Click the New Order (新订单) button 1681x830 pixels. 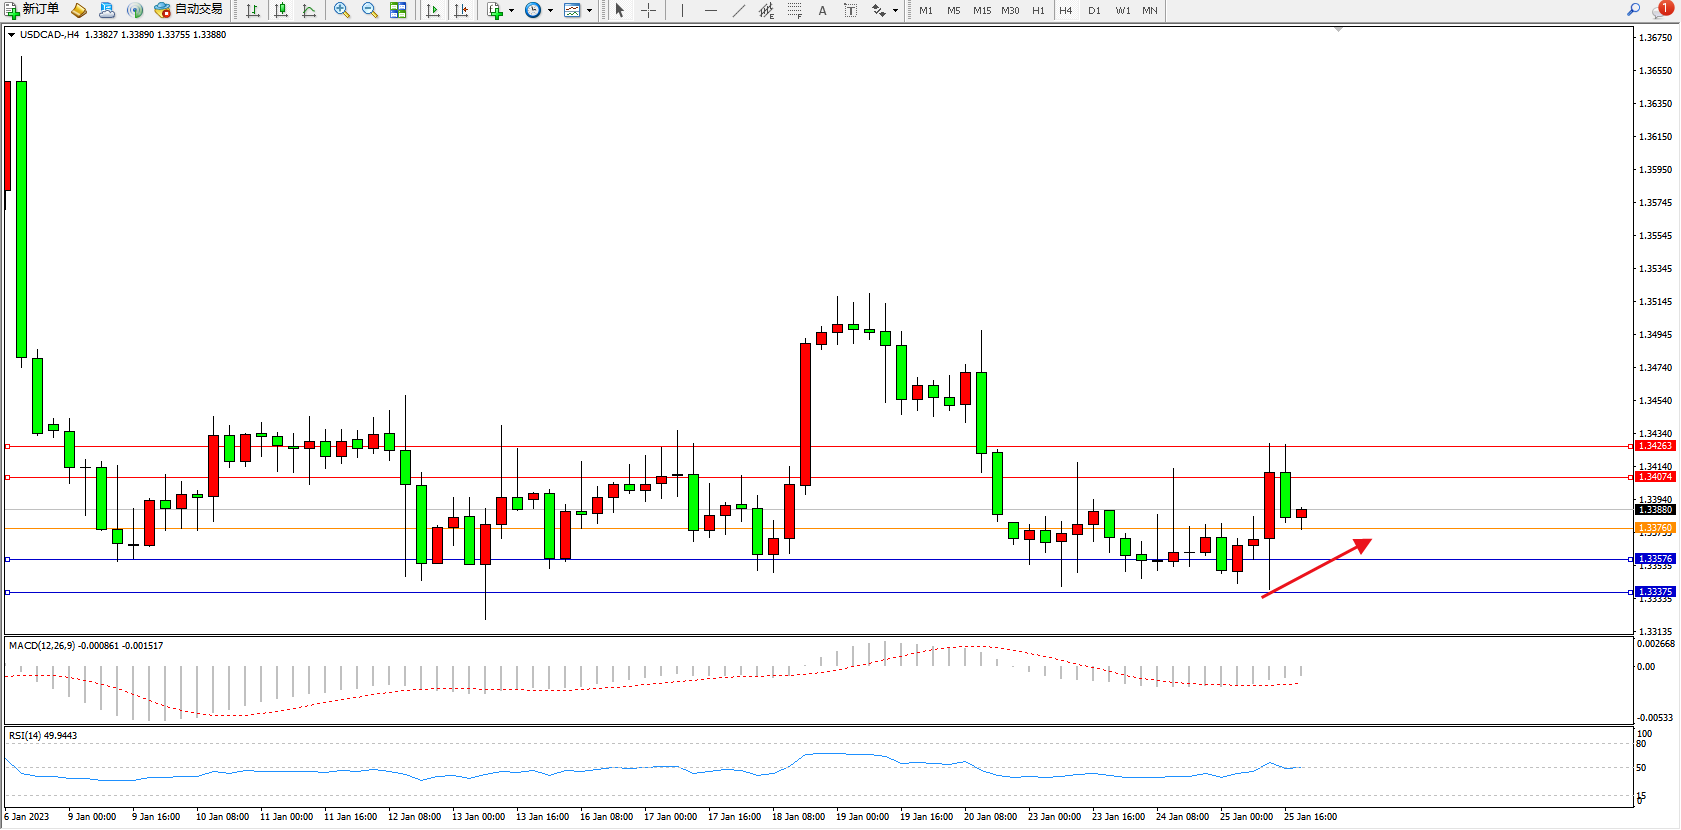pyautogui.click(x=32, y=10)
